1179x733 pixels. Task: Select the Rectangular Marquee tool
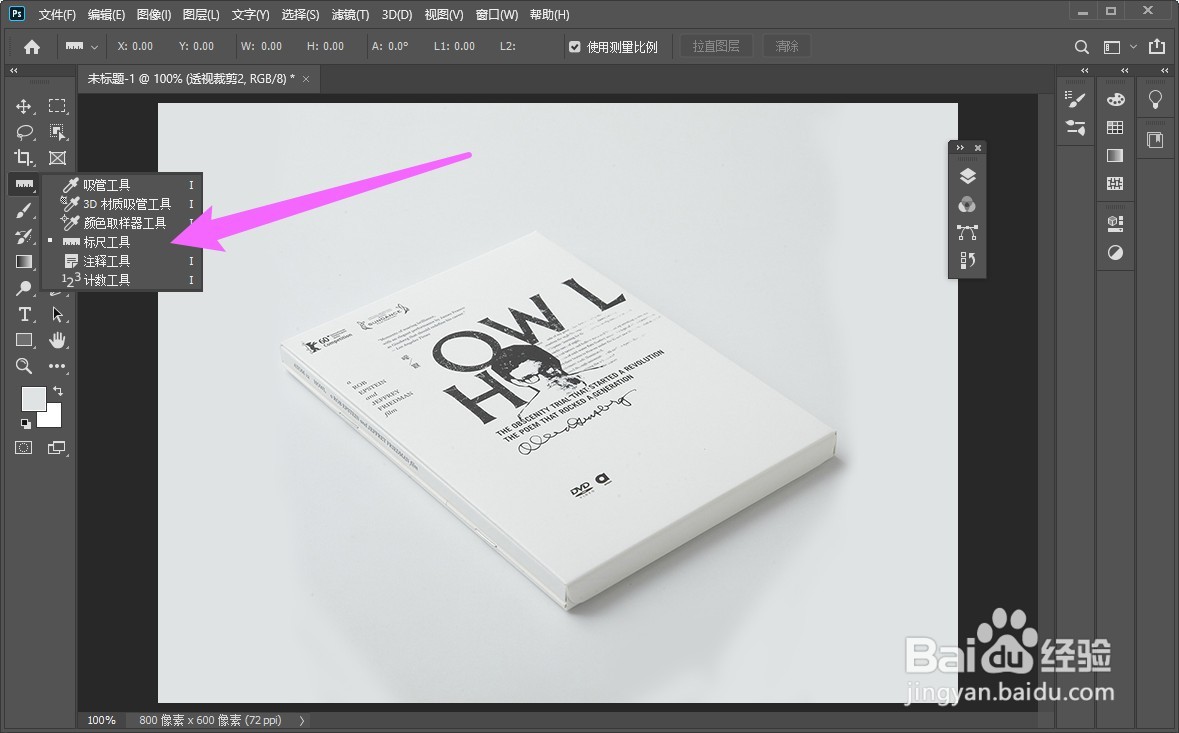click(57, 106)
